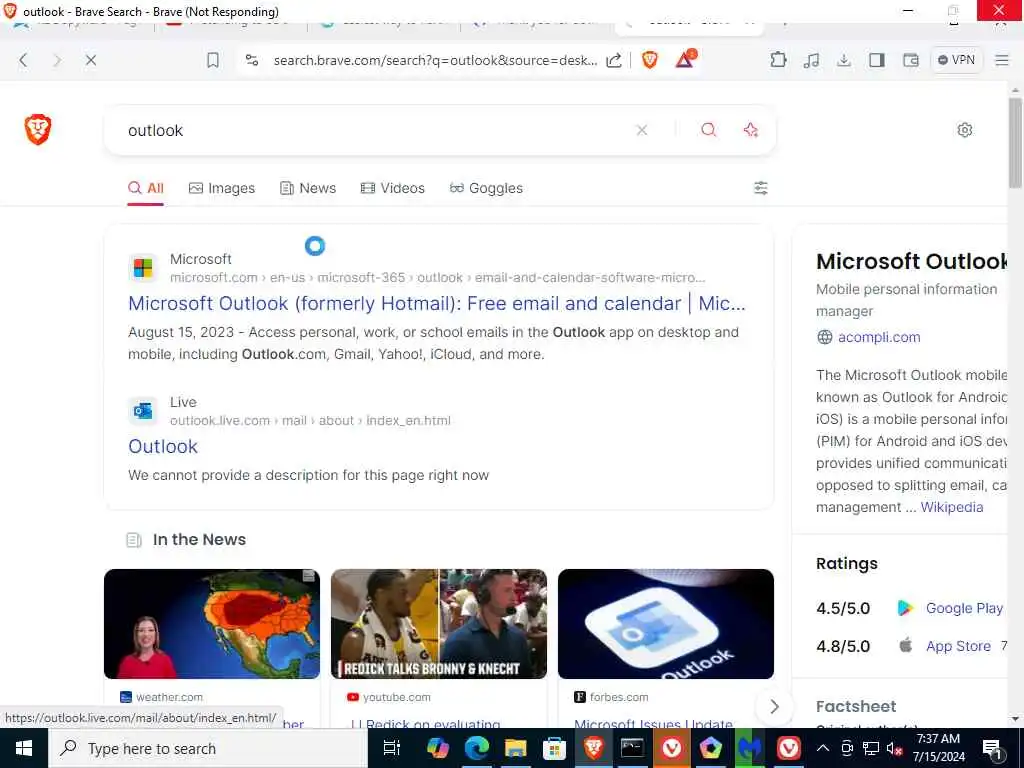Click the Brave Search lion logo

(x=38, y=129)
